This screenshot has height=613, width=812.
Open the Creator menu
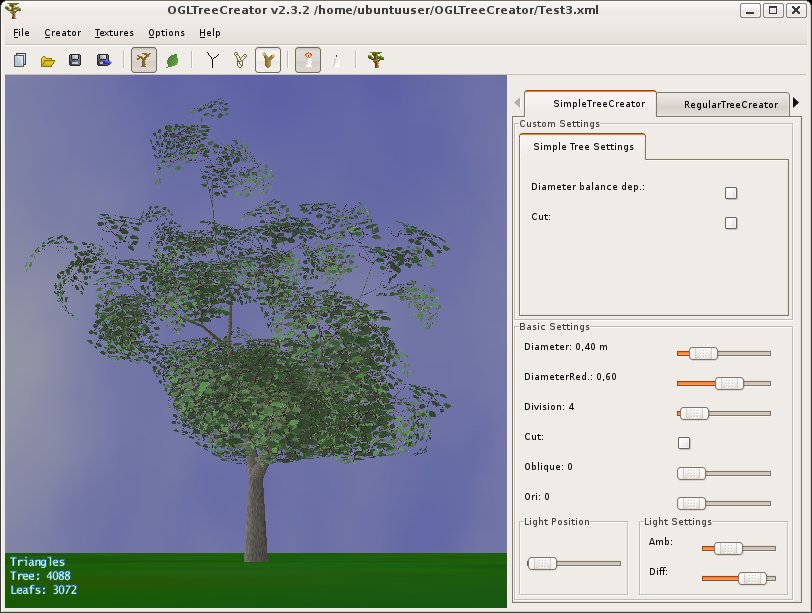click(63, 33)
